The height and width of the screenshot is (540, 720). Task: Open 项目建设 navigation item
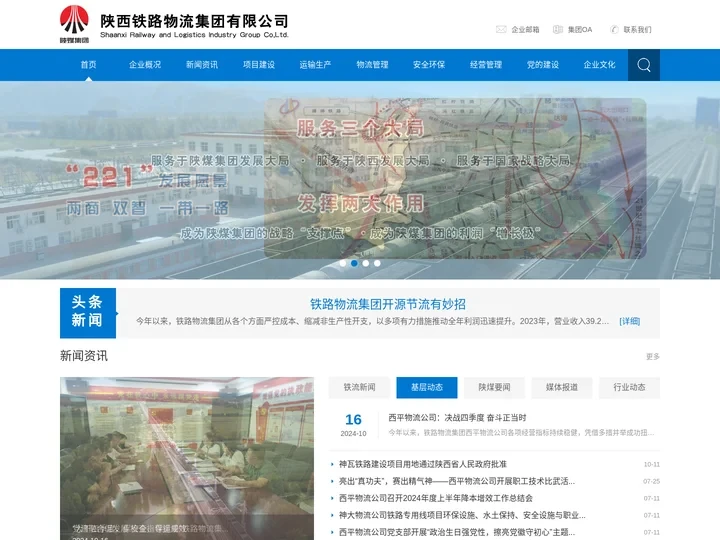click(259, 65)
